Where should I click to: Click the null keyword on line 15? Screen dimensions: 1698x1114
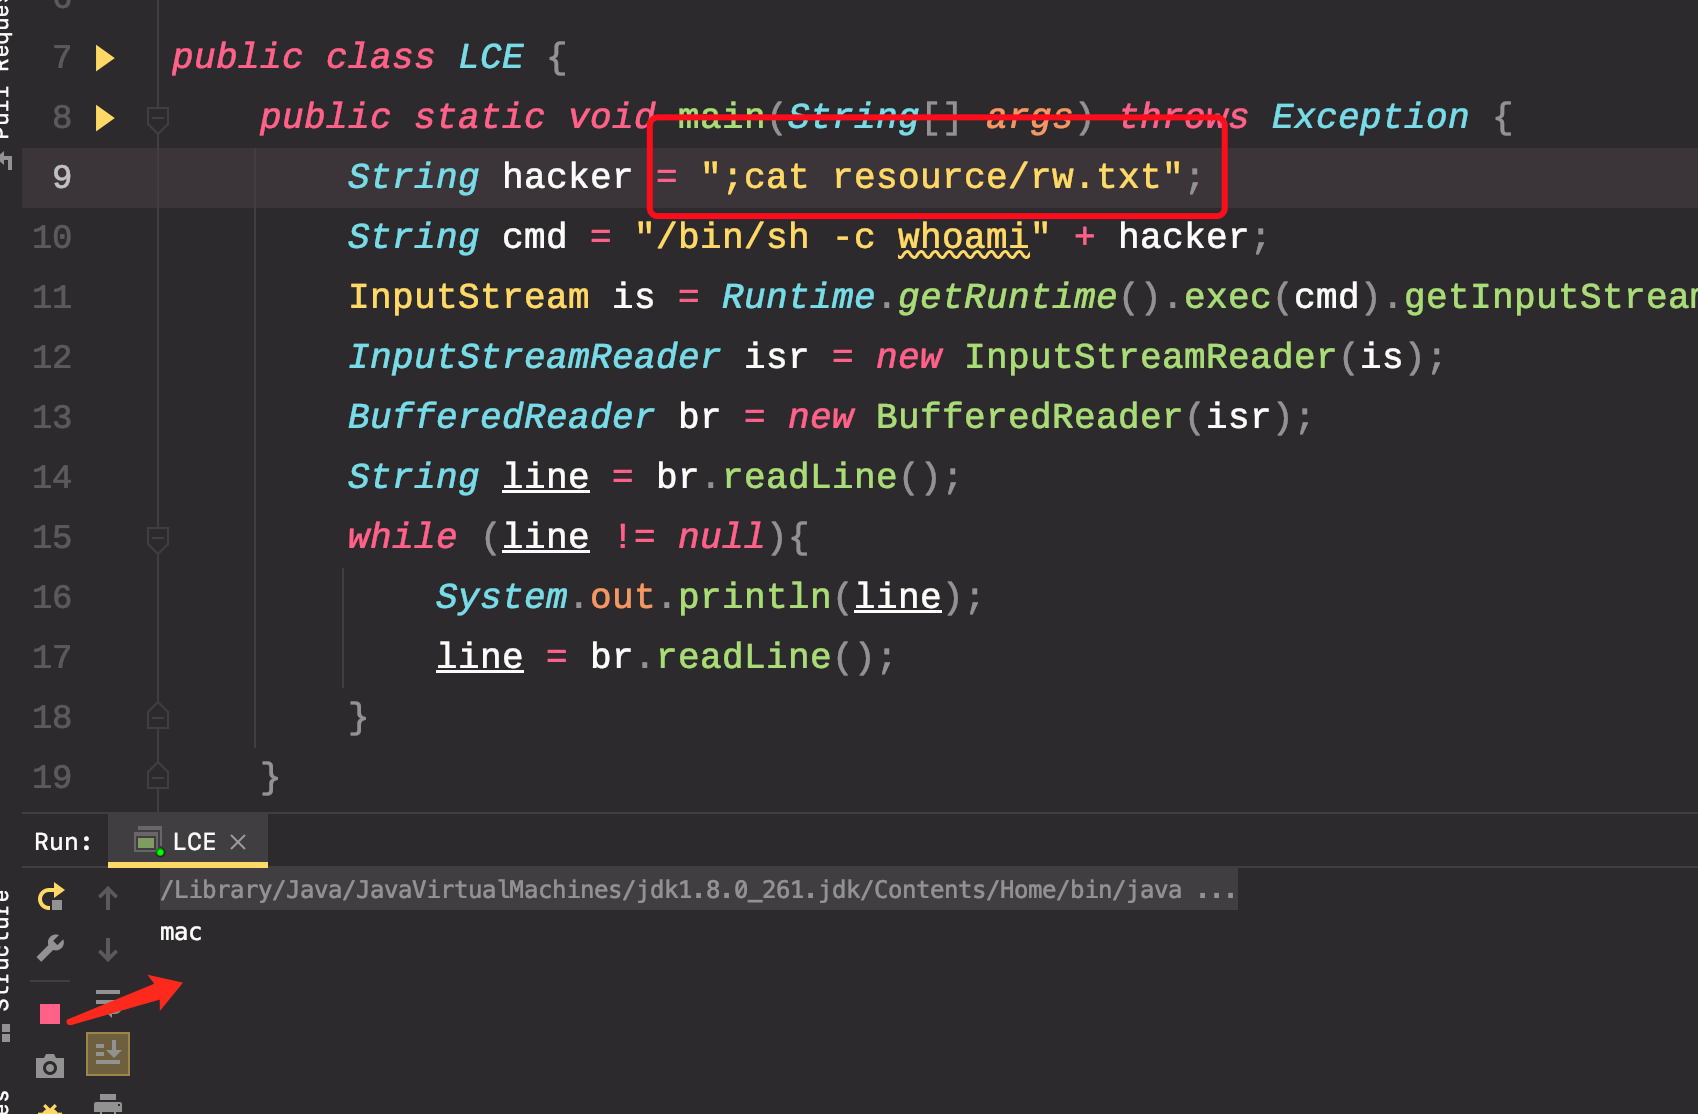[x=722, y=537]
